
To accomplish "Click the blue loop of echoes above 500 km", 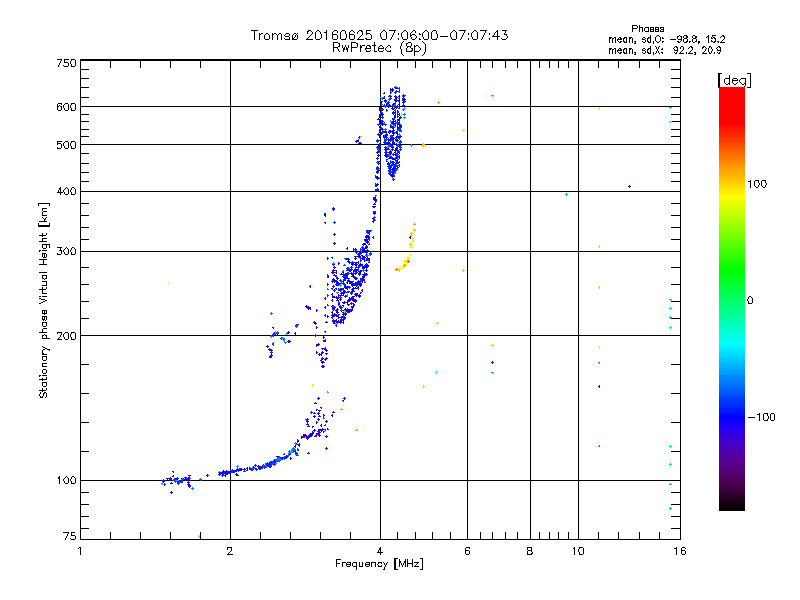I will (392, 133).
